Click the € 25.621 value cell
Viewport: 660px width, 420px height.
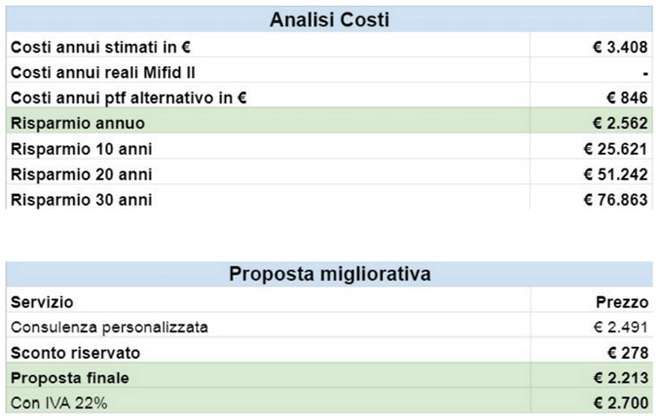point(617,149)
